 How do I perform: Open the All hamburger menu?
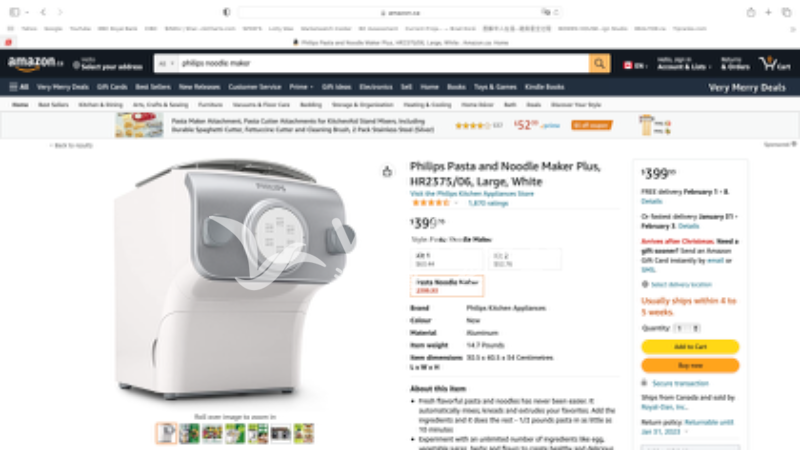[x=19, y=87]
